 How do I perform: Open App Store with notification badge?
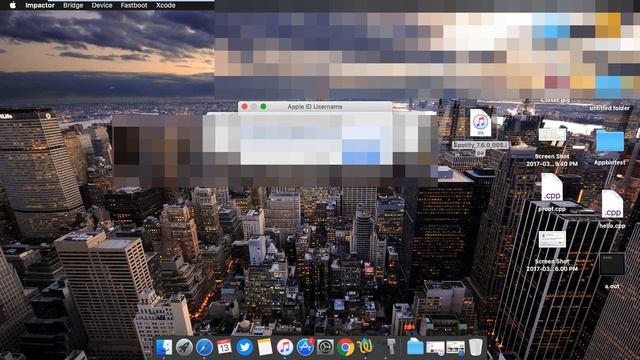coord(305,347)
